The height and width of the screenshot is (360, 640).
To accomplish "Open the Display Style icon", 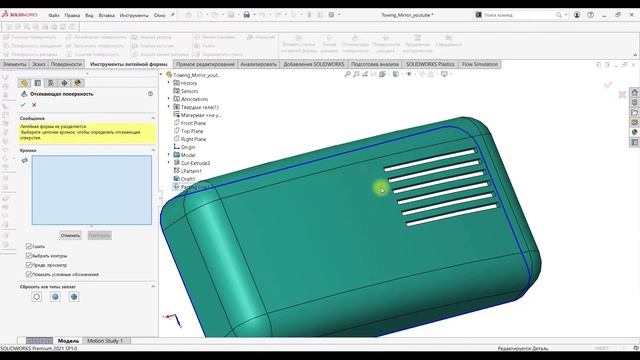I will pos(396,74).
